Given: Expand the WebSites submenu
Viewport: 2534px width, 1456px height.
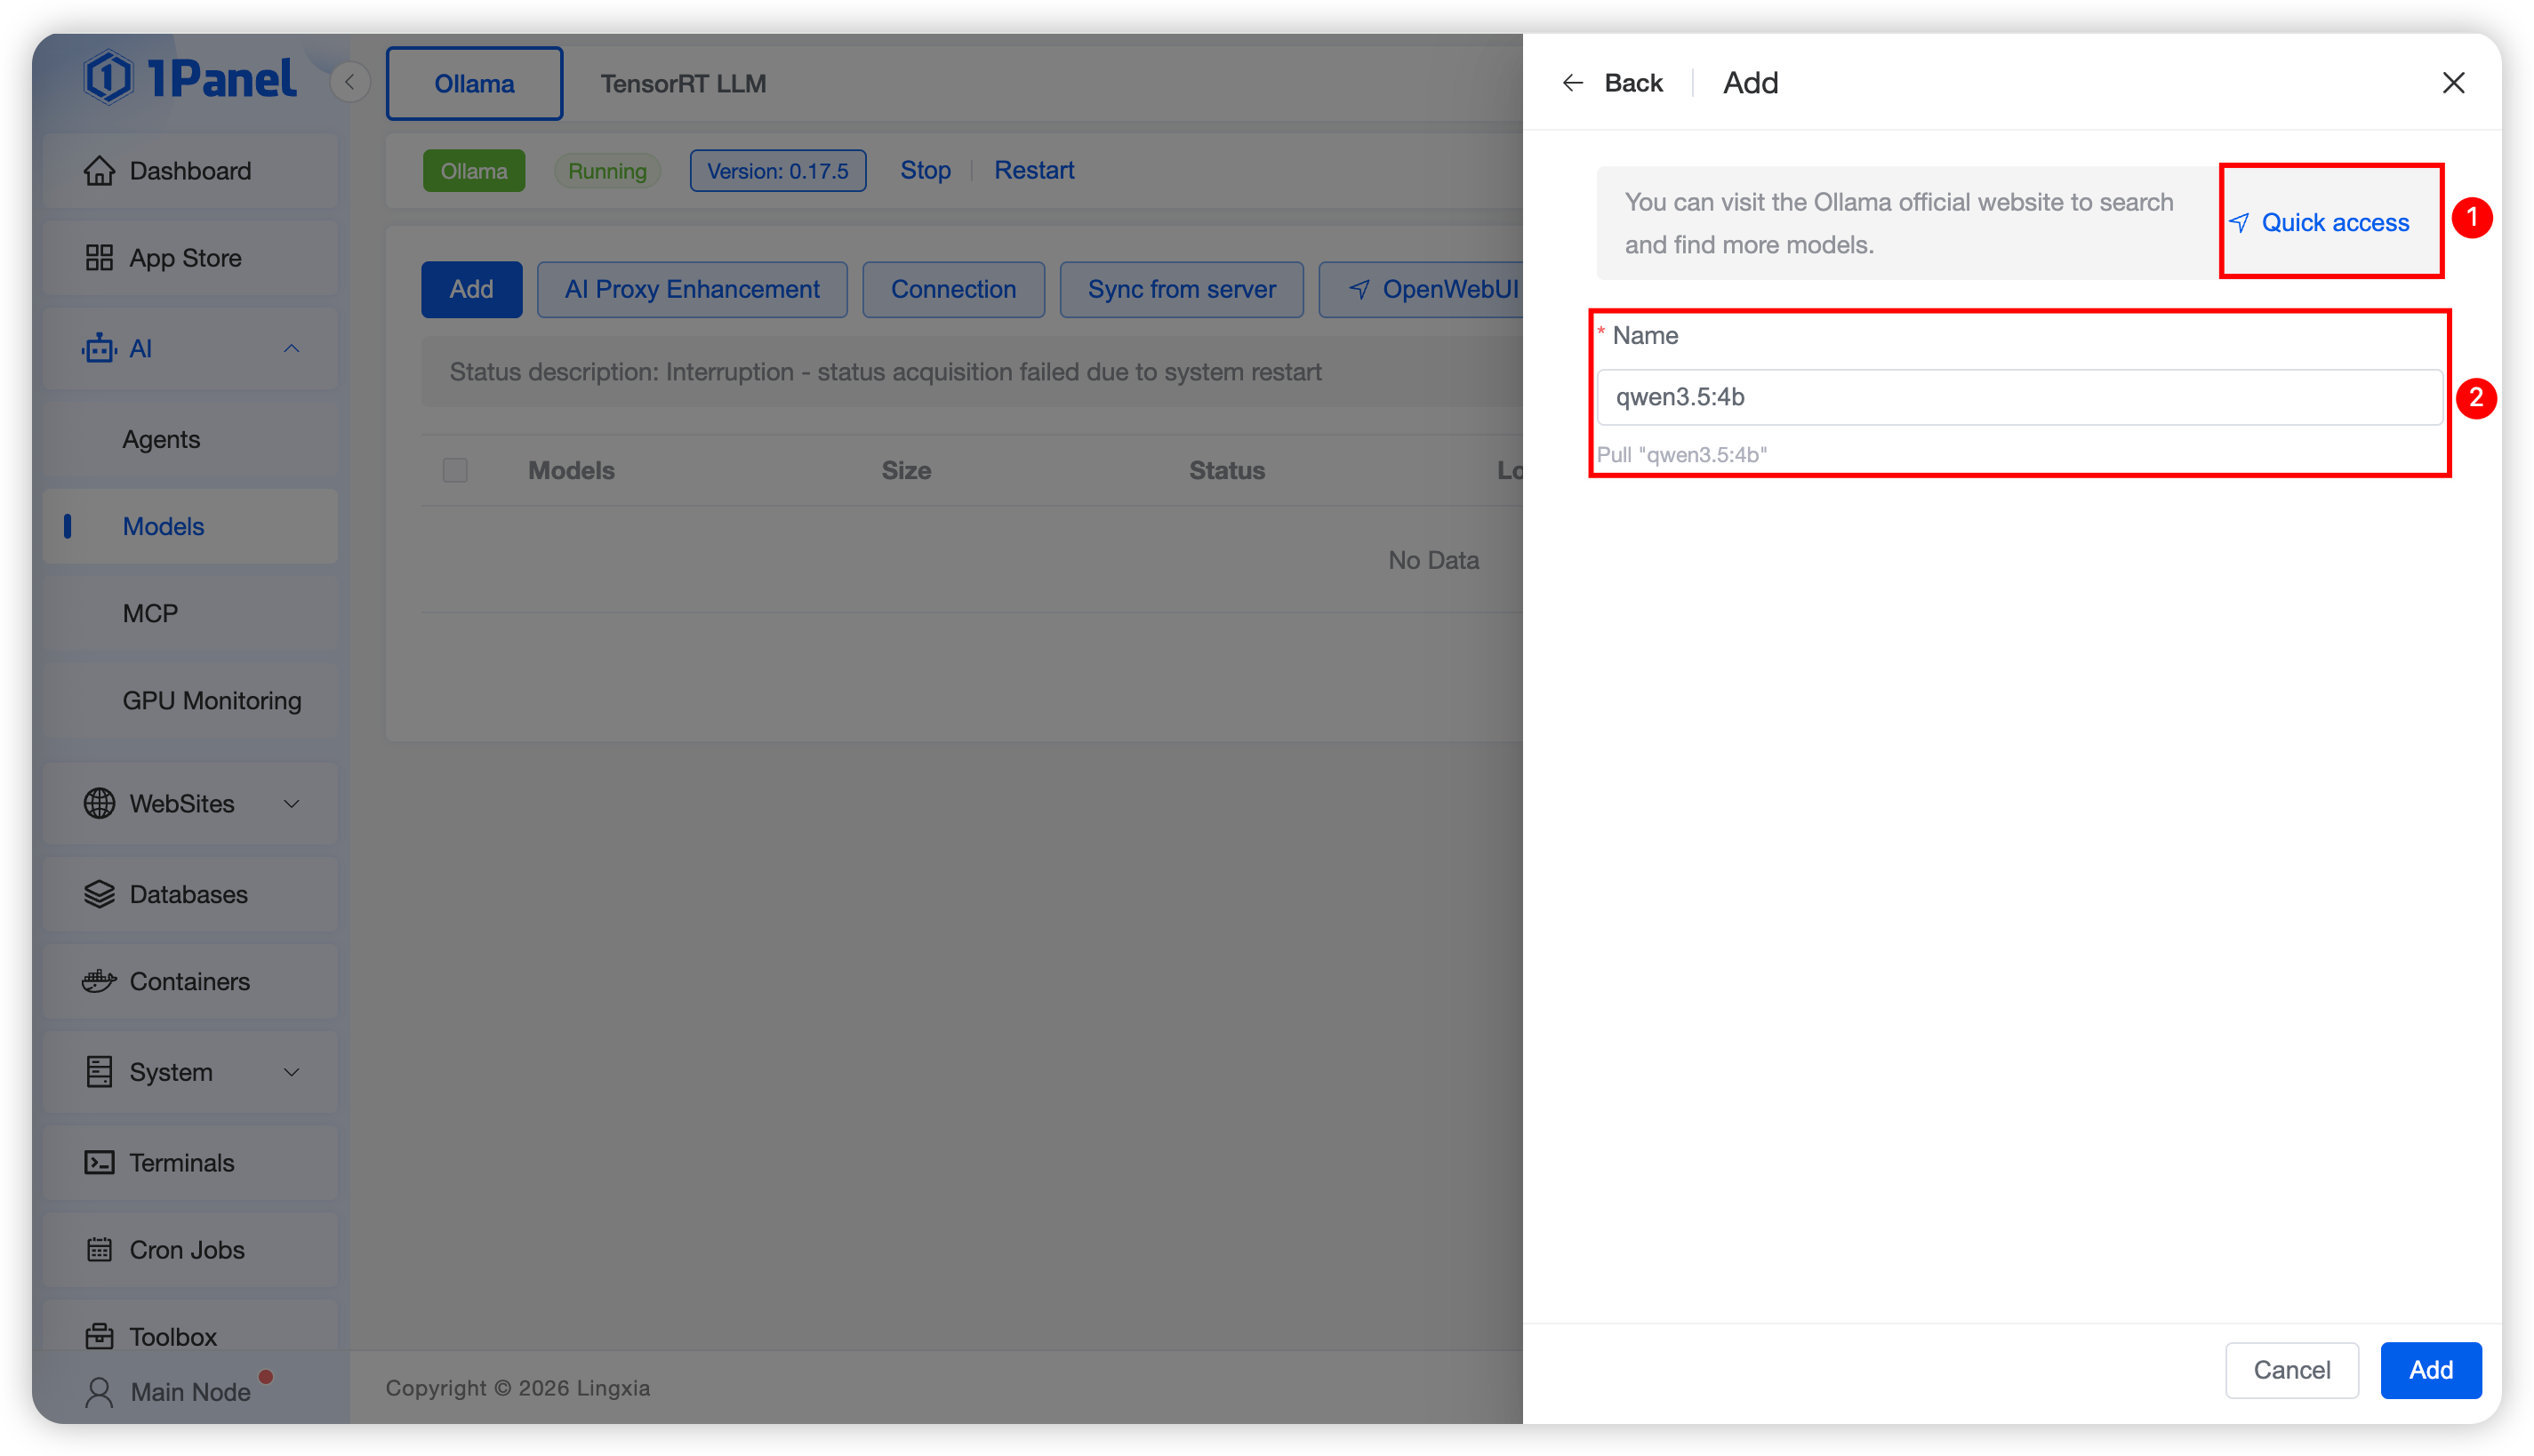Looking at the screenshot, I should pos(291,803).
